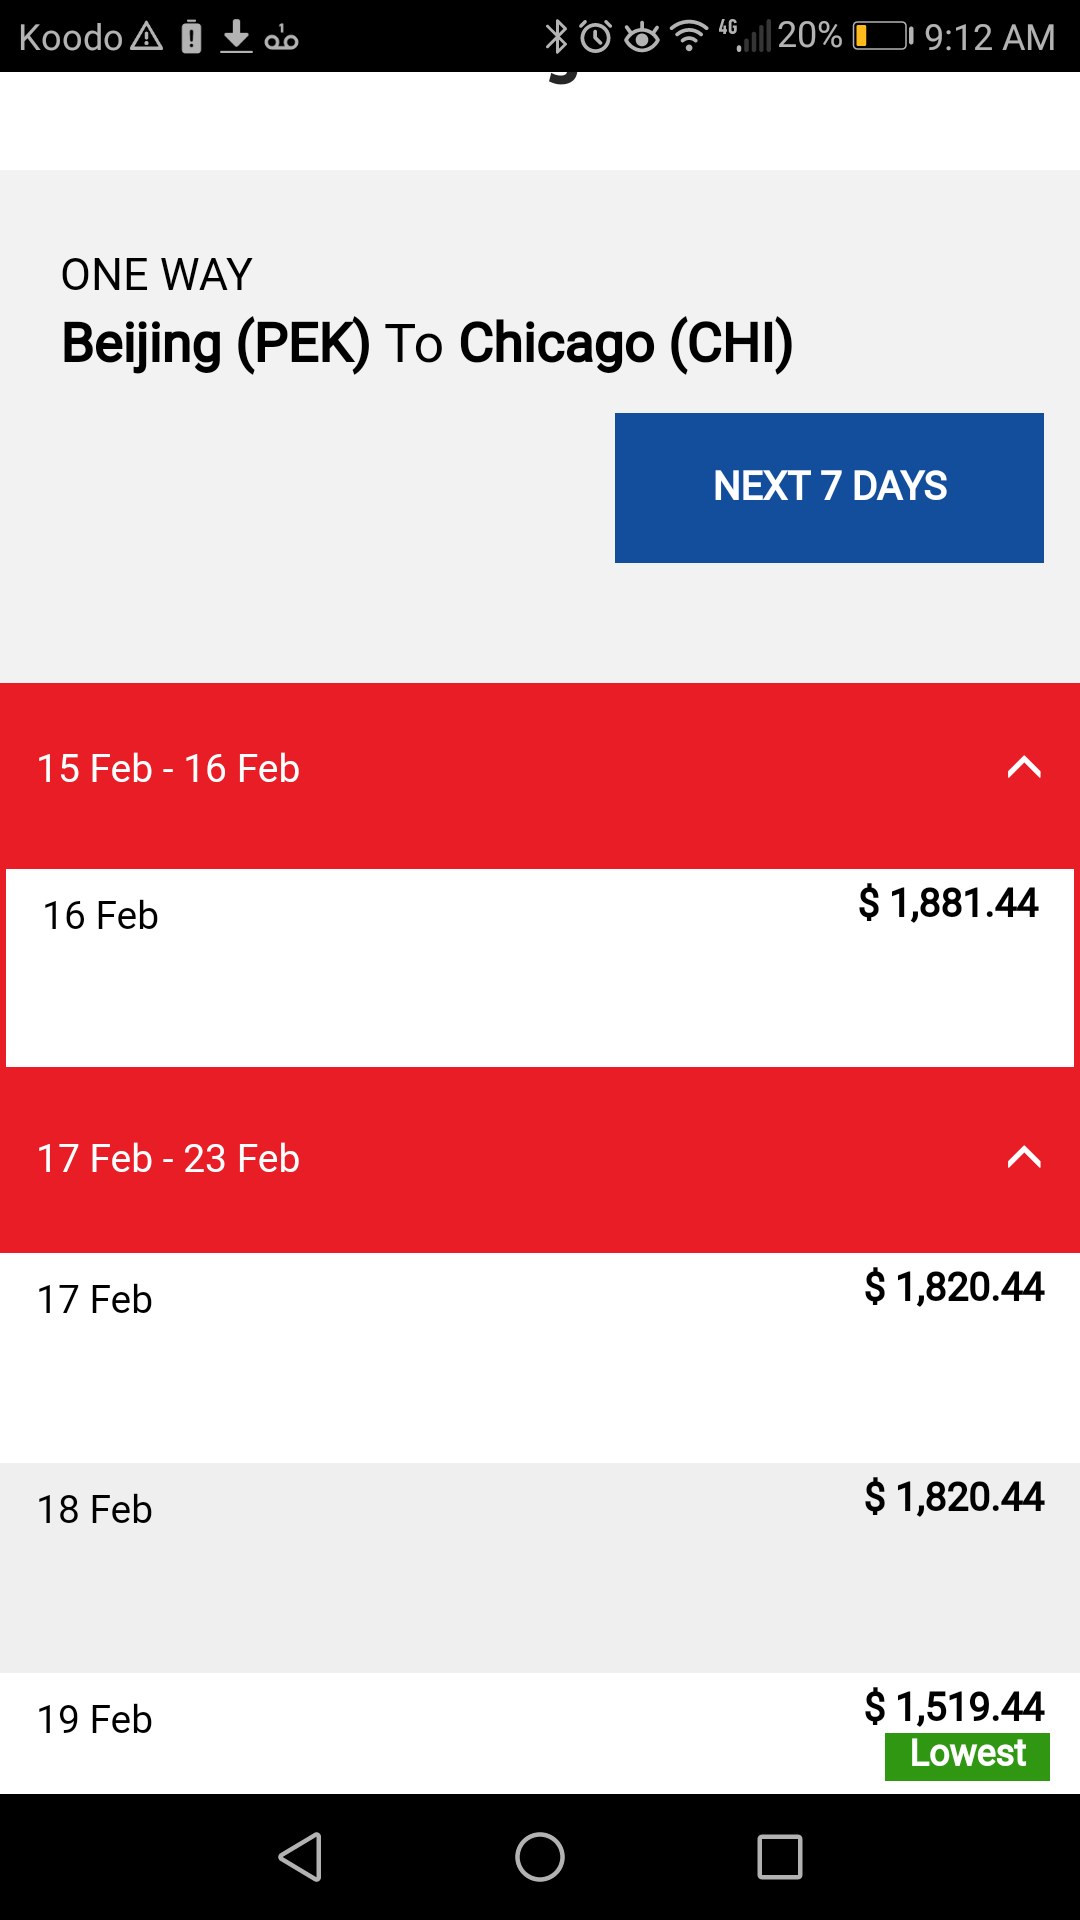Collapse the 15 Feb - 16 Feb section
Image resolution: width=1080 pixels, height=1920 pixels.
coord(1024,768)
